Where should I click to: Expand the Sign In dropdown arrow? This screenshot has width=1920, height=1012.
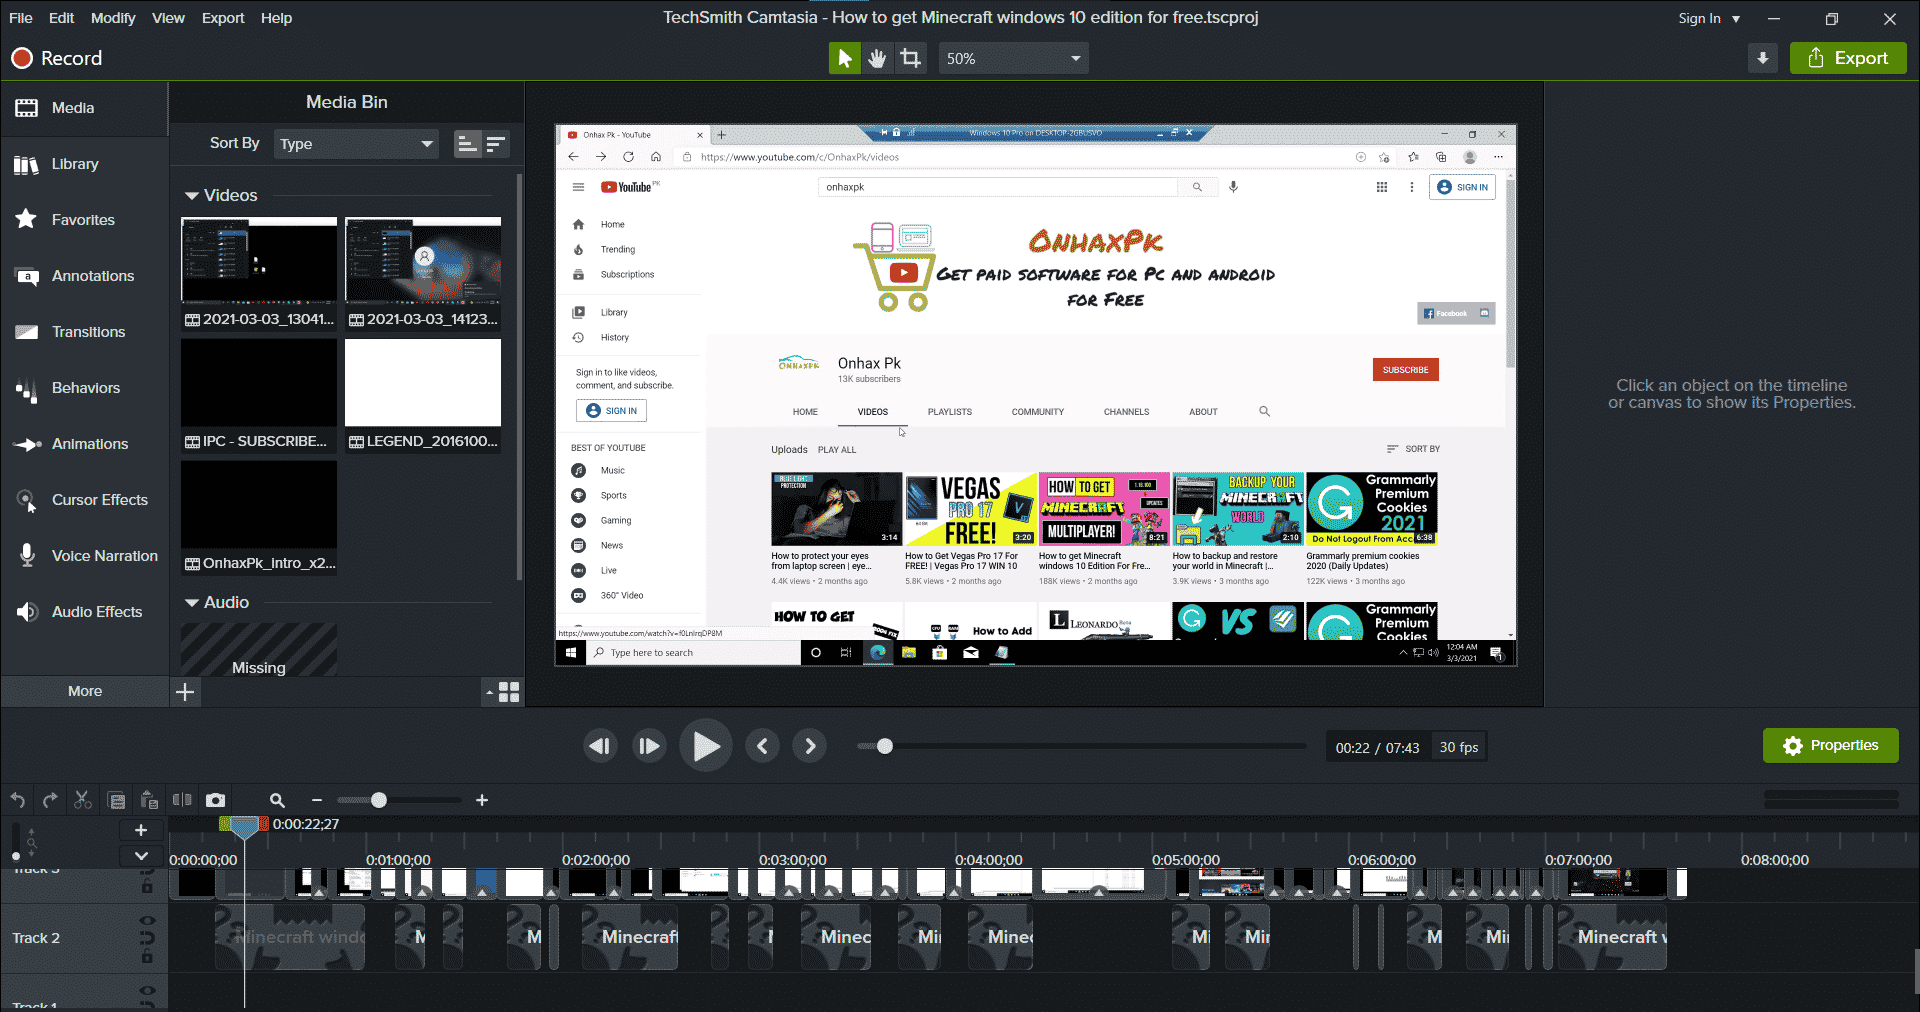click(x=1736, y=19)
